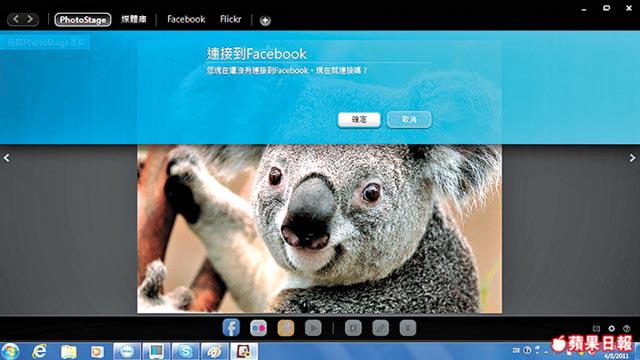Open the 媒體庫 media library tab
The width and height of the screenshot is (640, 360).
click(133, 19)
